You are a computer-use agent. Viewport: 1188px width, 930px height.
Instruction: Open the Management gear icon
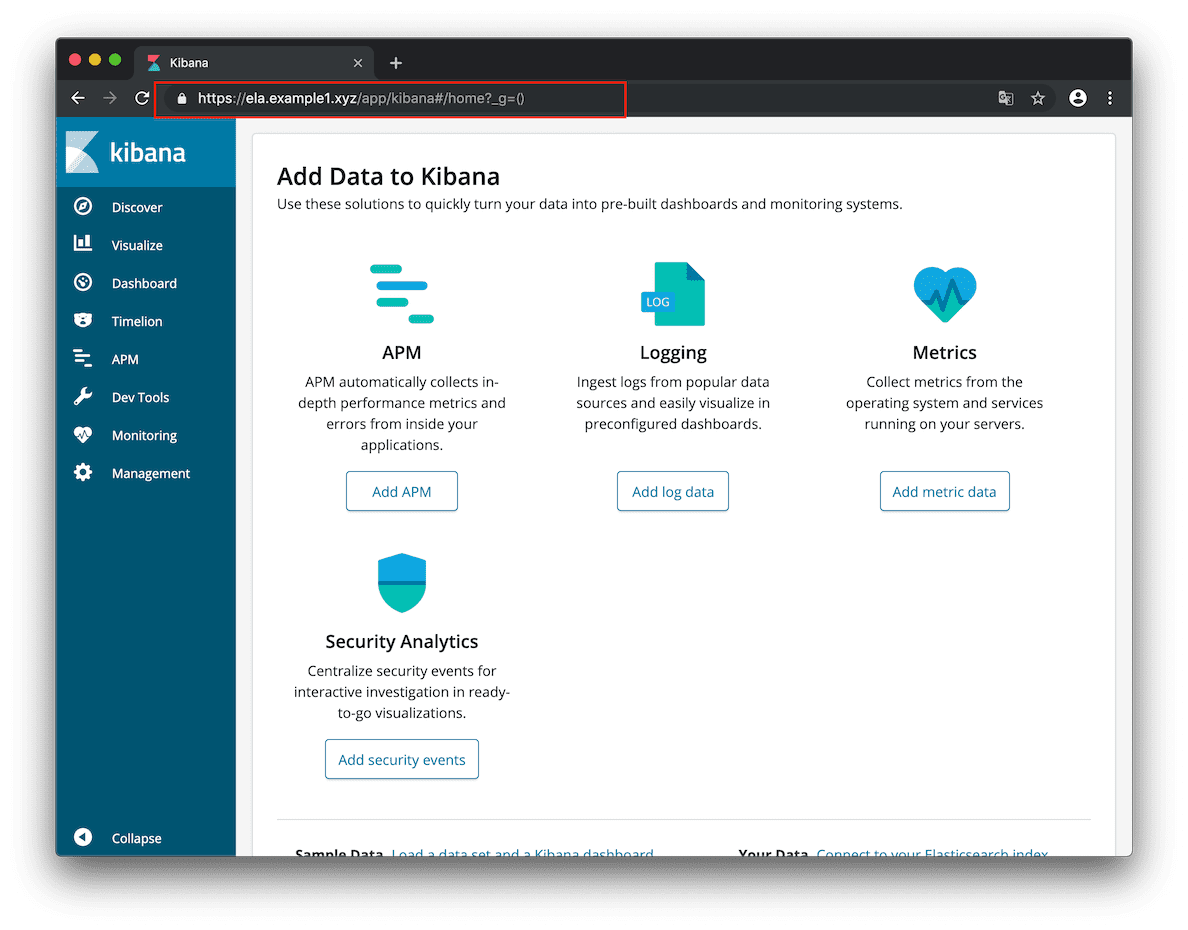[x=83, y=472]
